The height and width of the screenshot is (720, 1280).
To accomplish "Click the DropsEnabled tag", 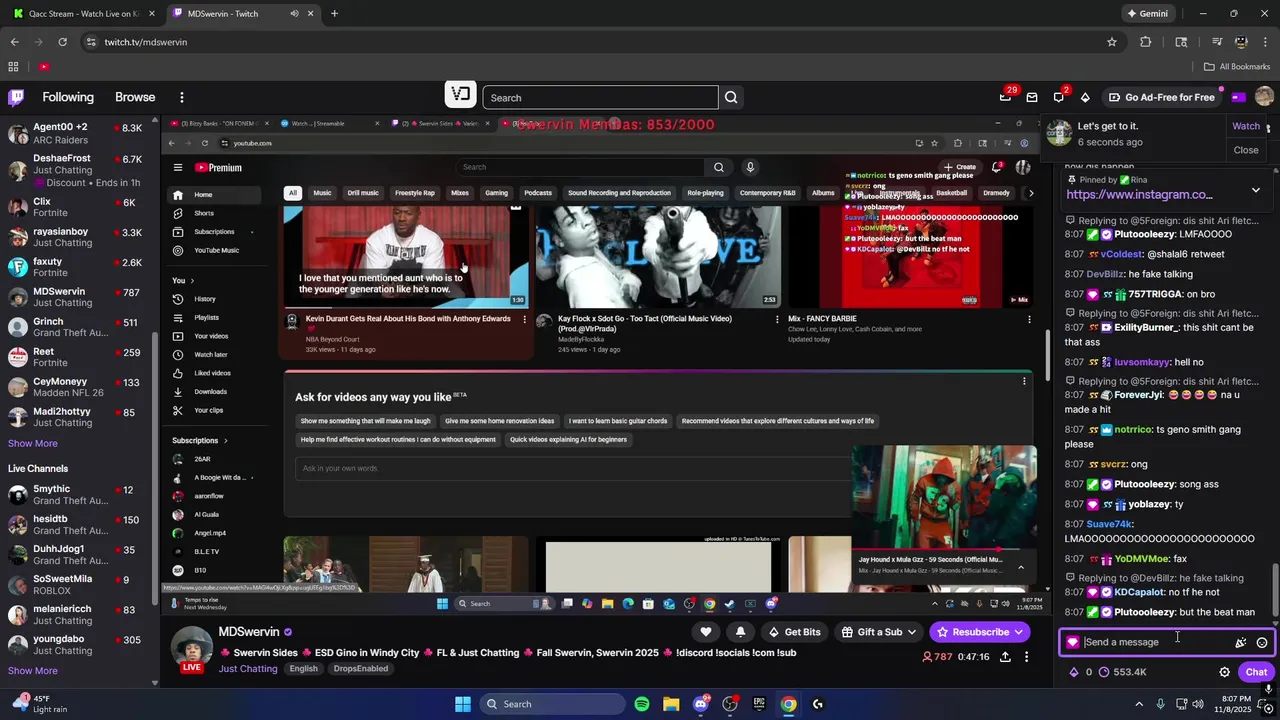I will [x=361, y=669].
